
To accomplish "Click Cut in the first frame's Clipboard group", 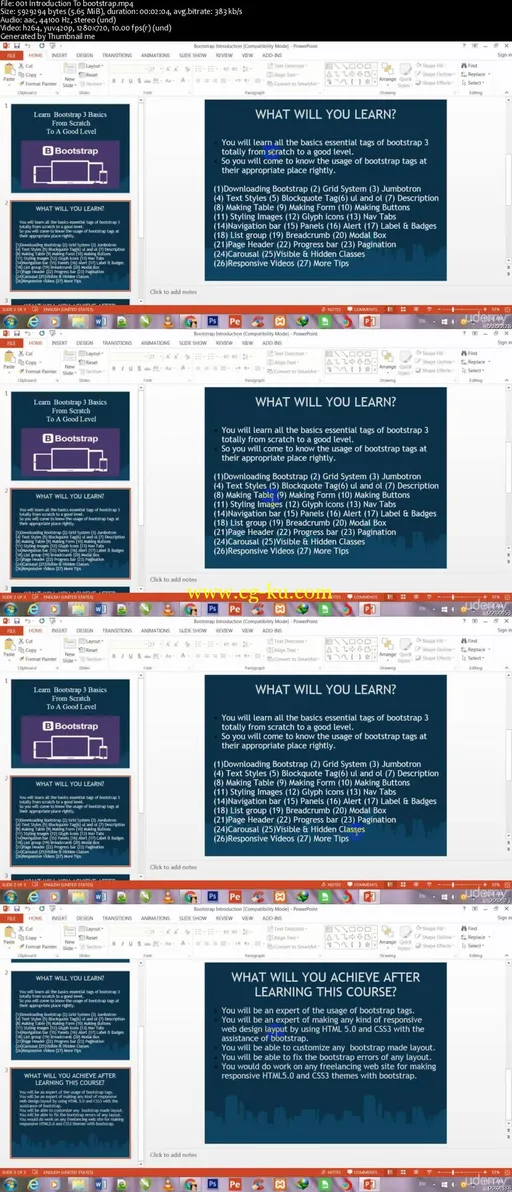I will (28, 67).
